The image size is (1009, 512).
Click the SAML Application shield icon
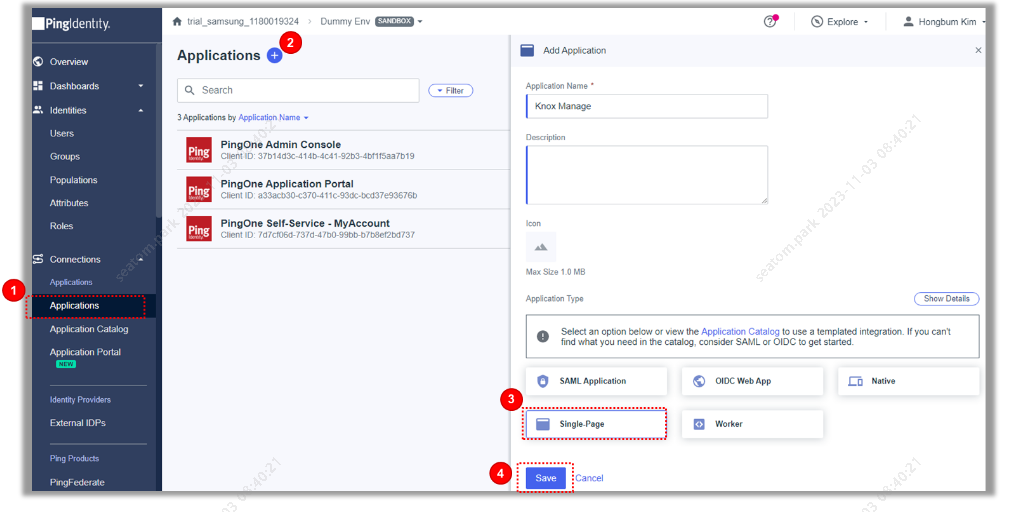coord(542,381)
